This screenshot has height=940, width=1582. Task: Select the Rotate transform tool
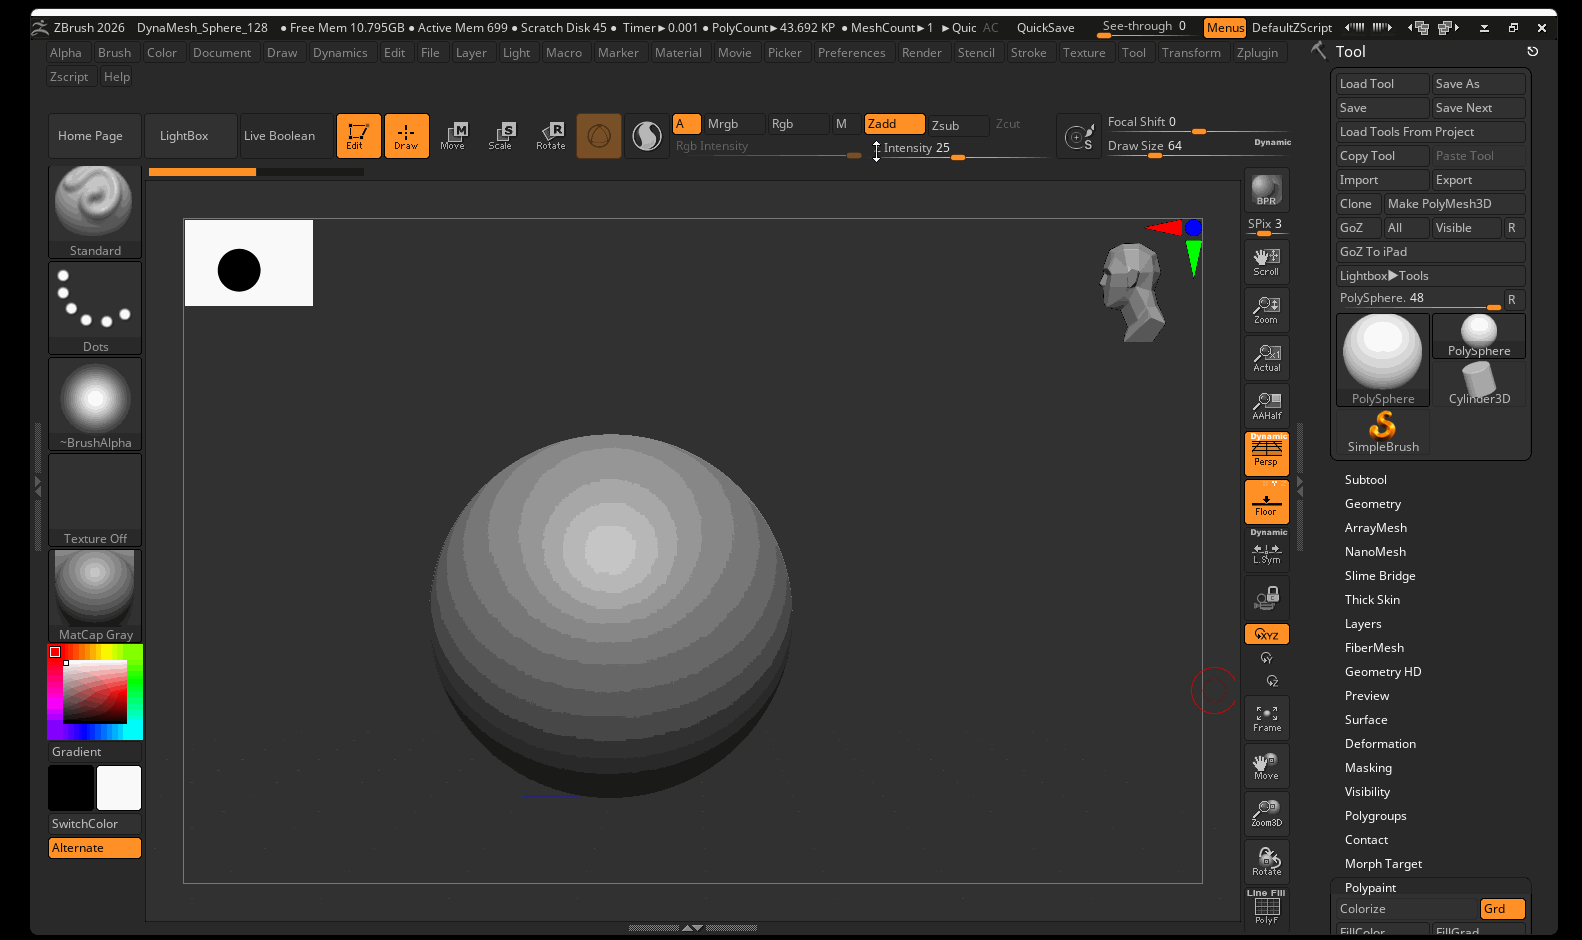tap(550, 136)
